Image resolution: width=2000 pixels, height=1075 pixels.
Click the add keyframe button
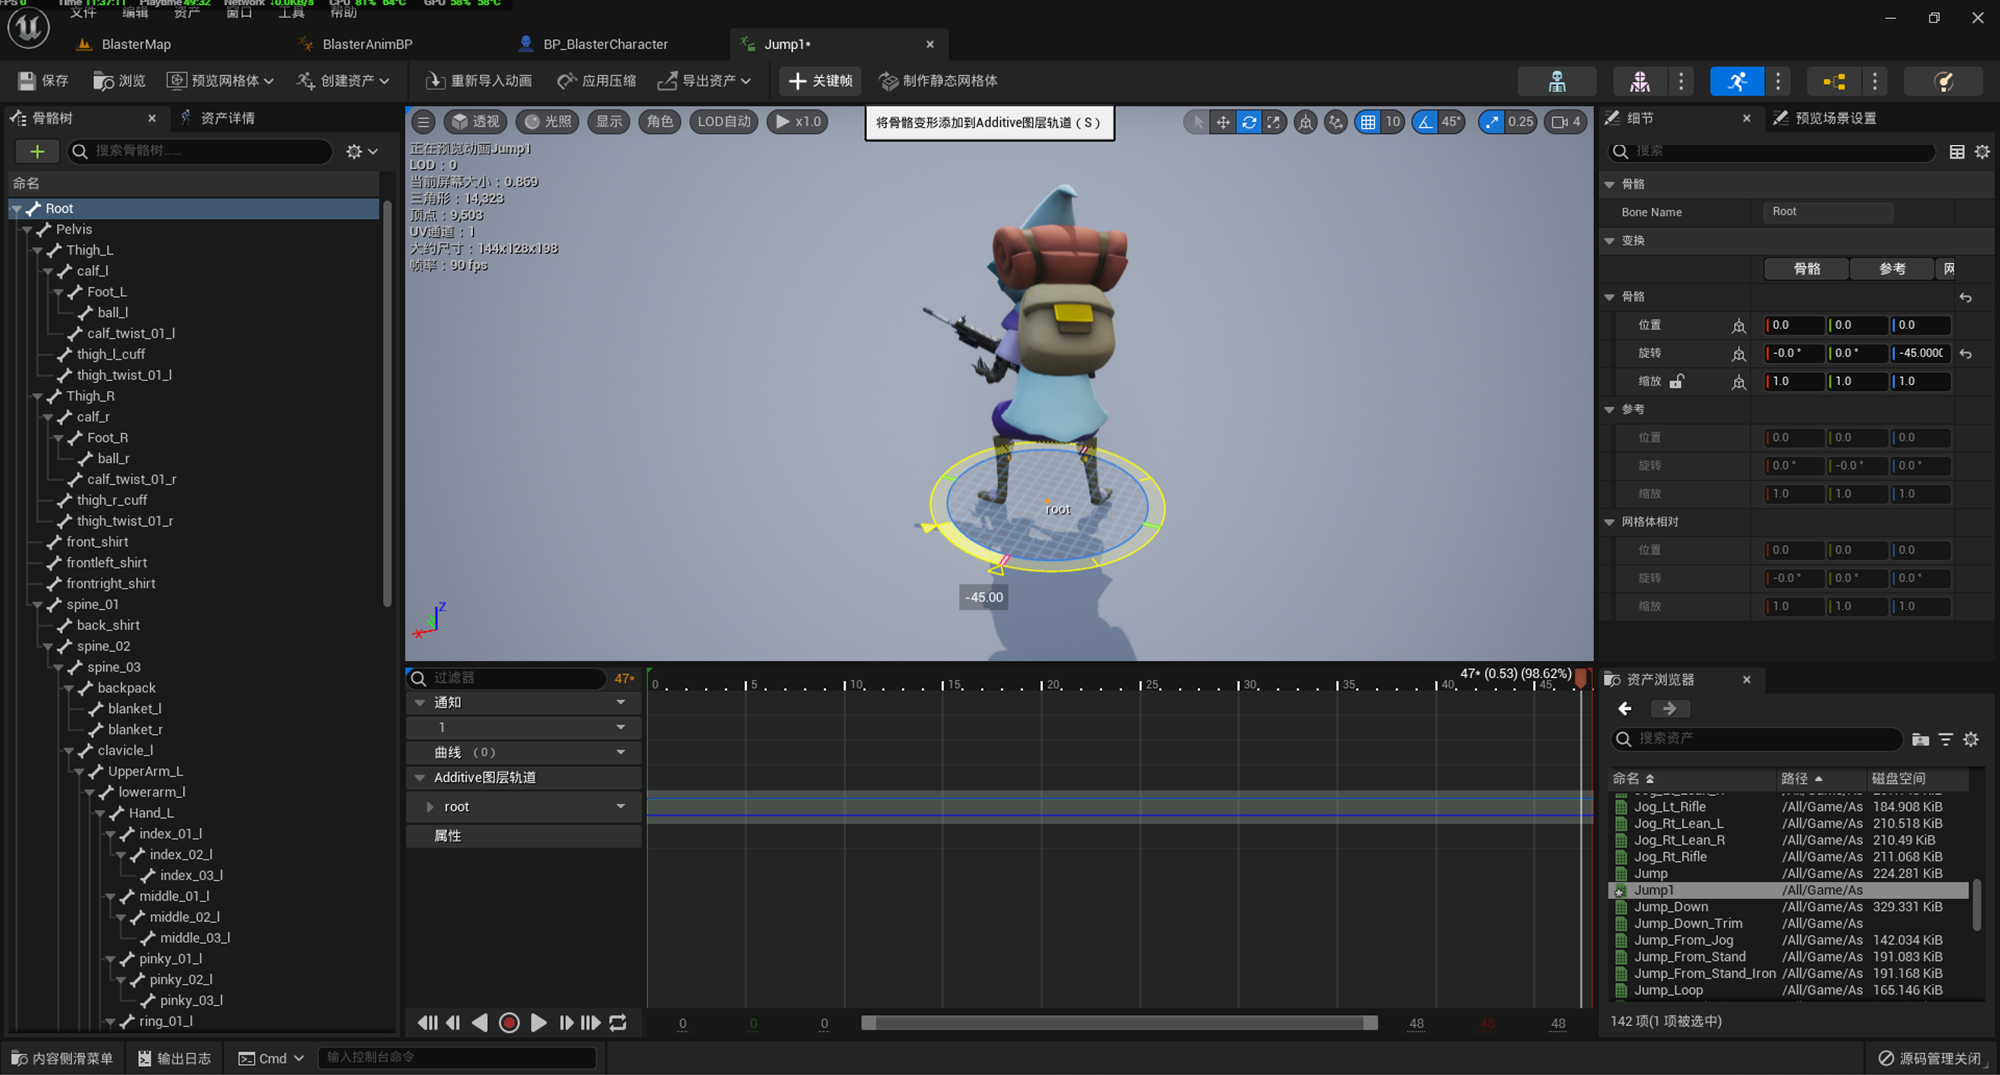[x=821, y=81]
